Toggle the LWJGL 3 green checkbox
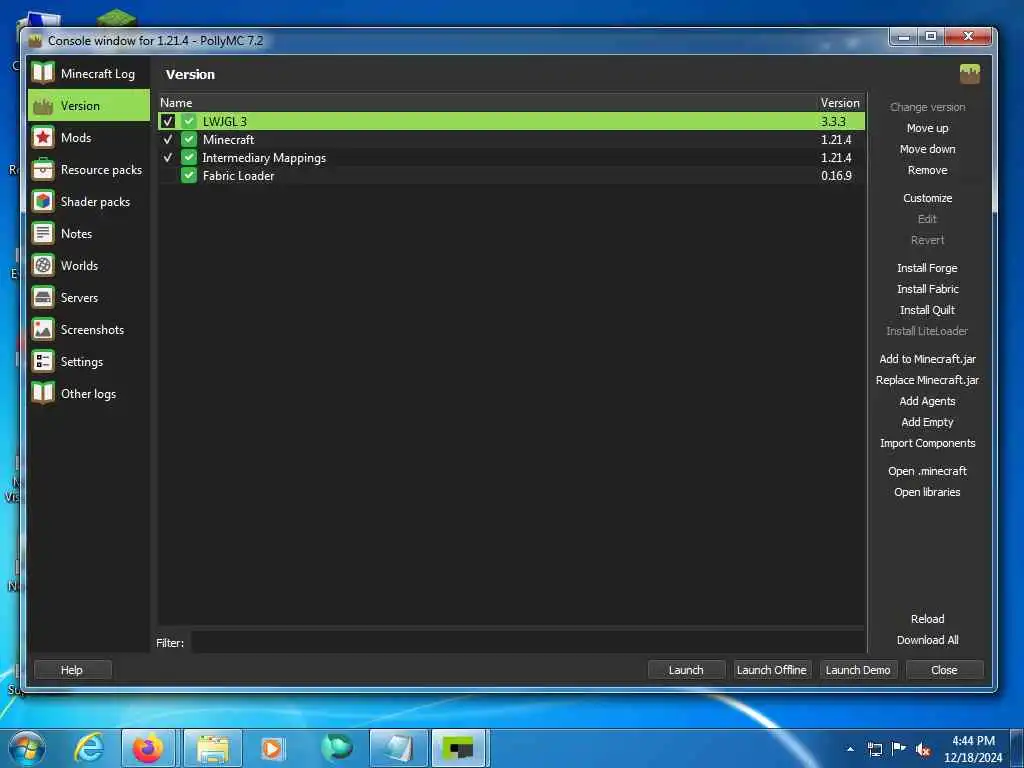The height and width of the screenshot is (768, 1024). click(189, 121)
